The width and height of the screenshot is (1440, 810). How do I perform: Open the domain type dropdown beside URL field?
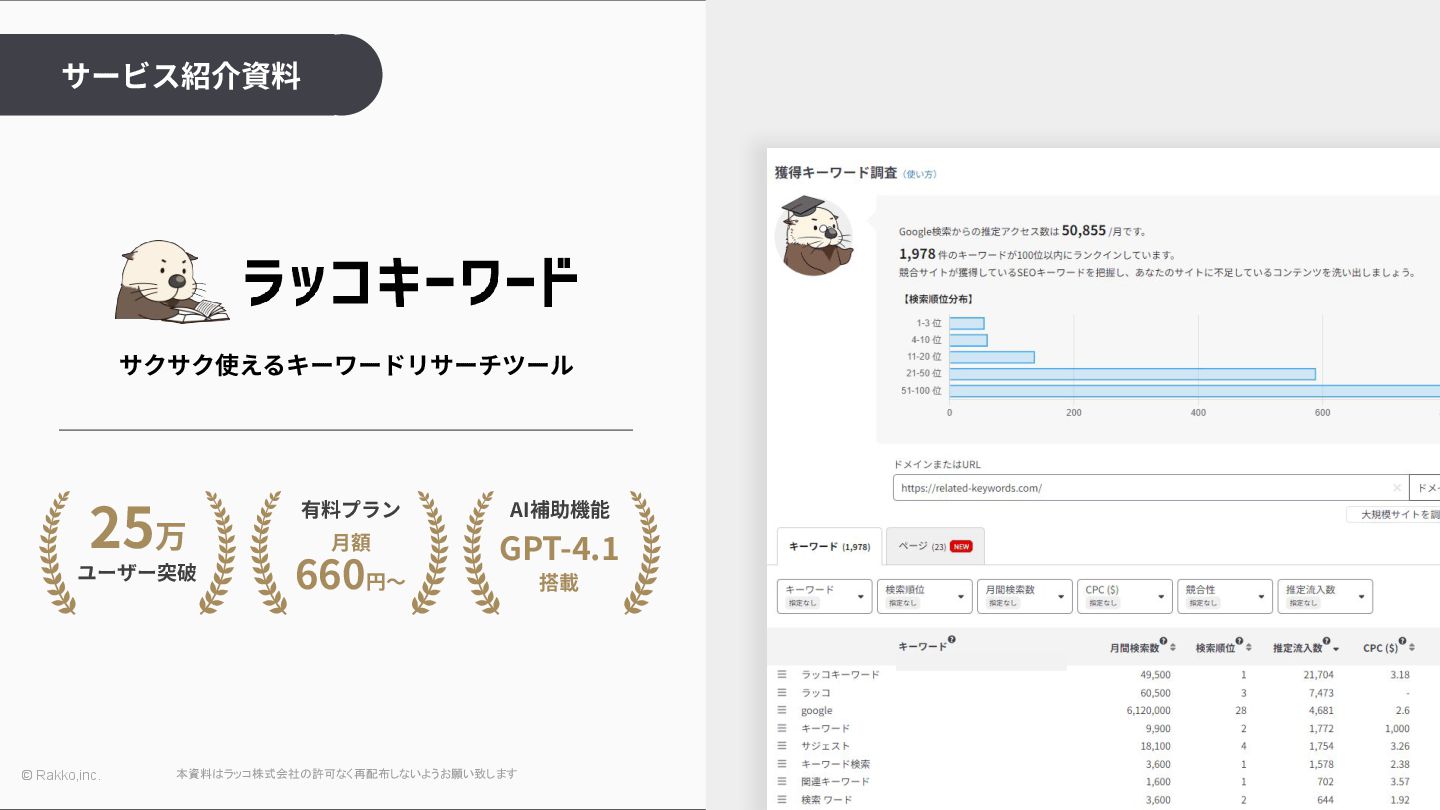click(1425, 488)
